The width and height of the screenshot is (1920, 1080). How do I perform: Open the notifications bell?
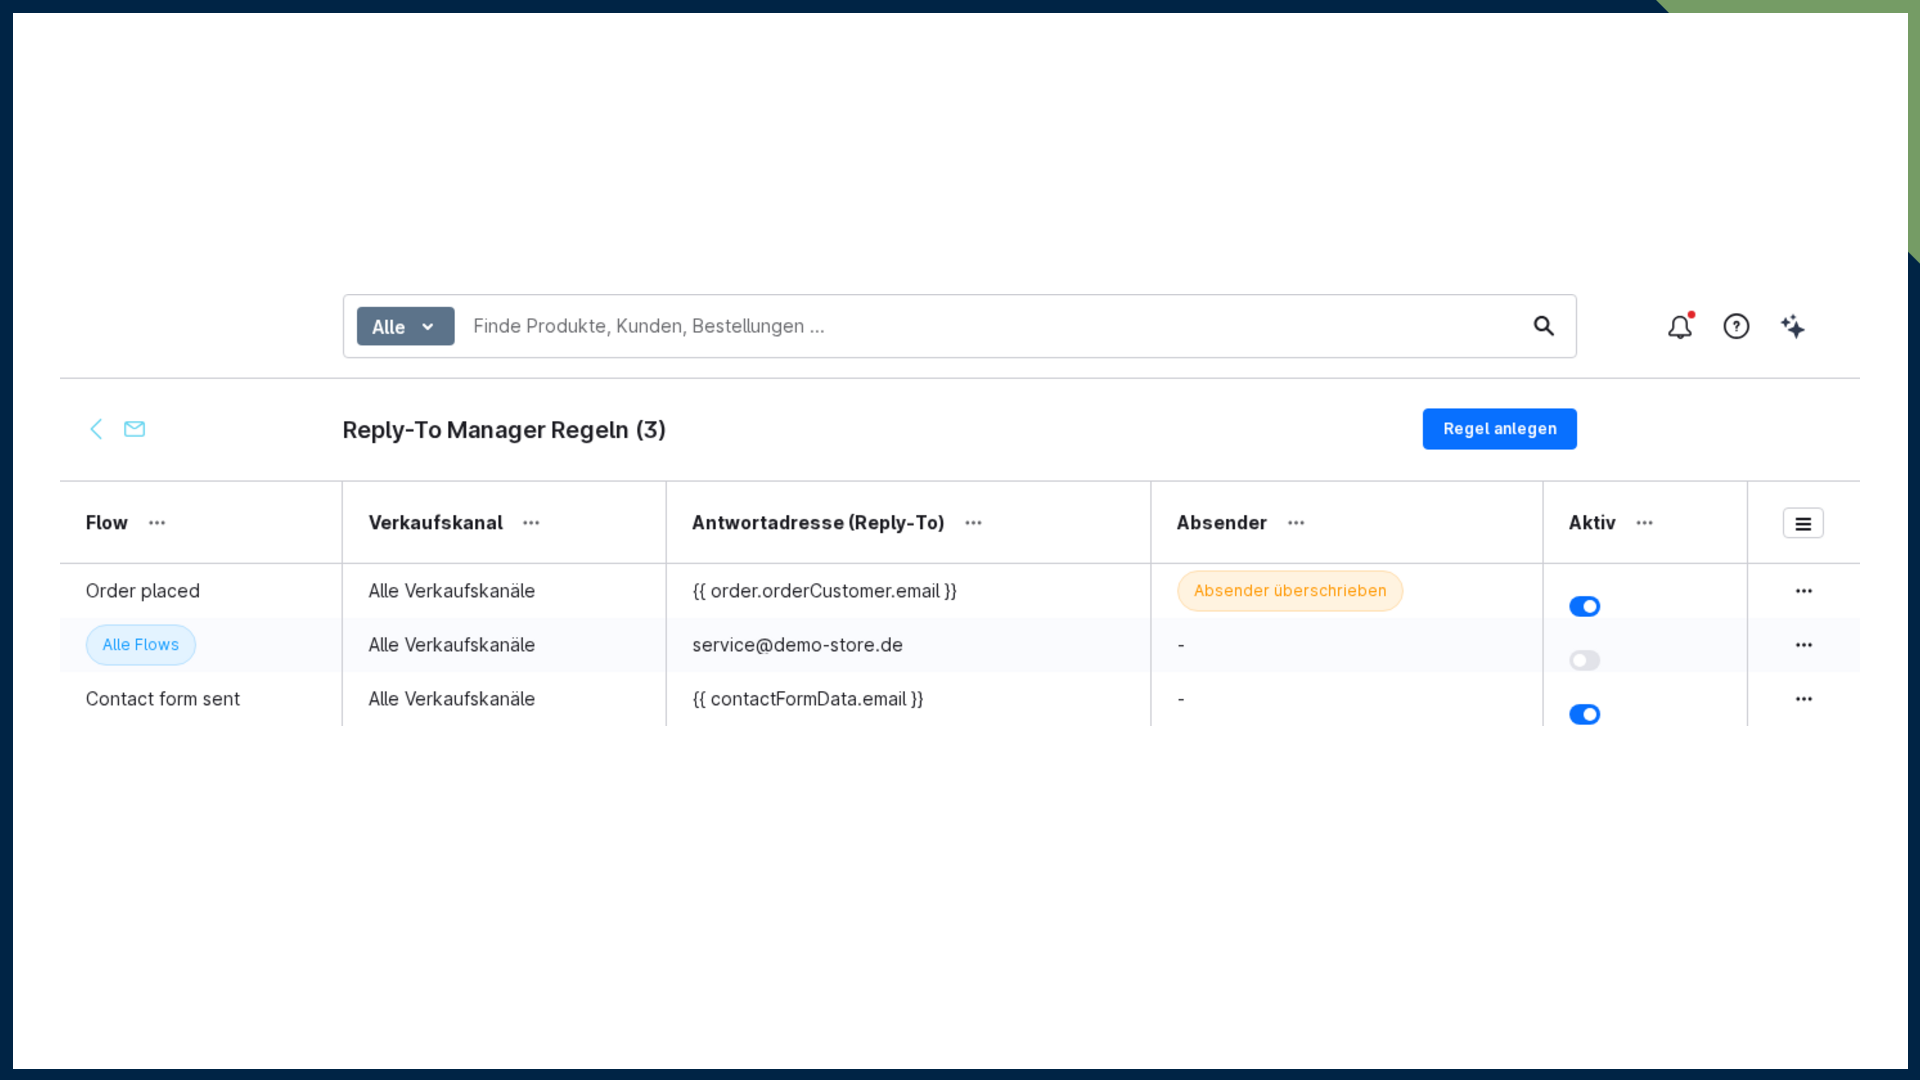(1680, 326)
